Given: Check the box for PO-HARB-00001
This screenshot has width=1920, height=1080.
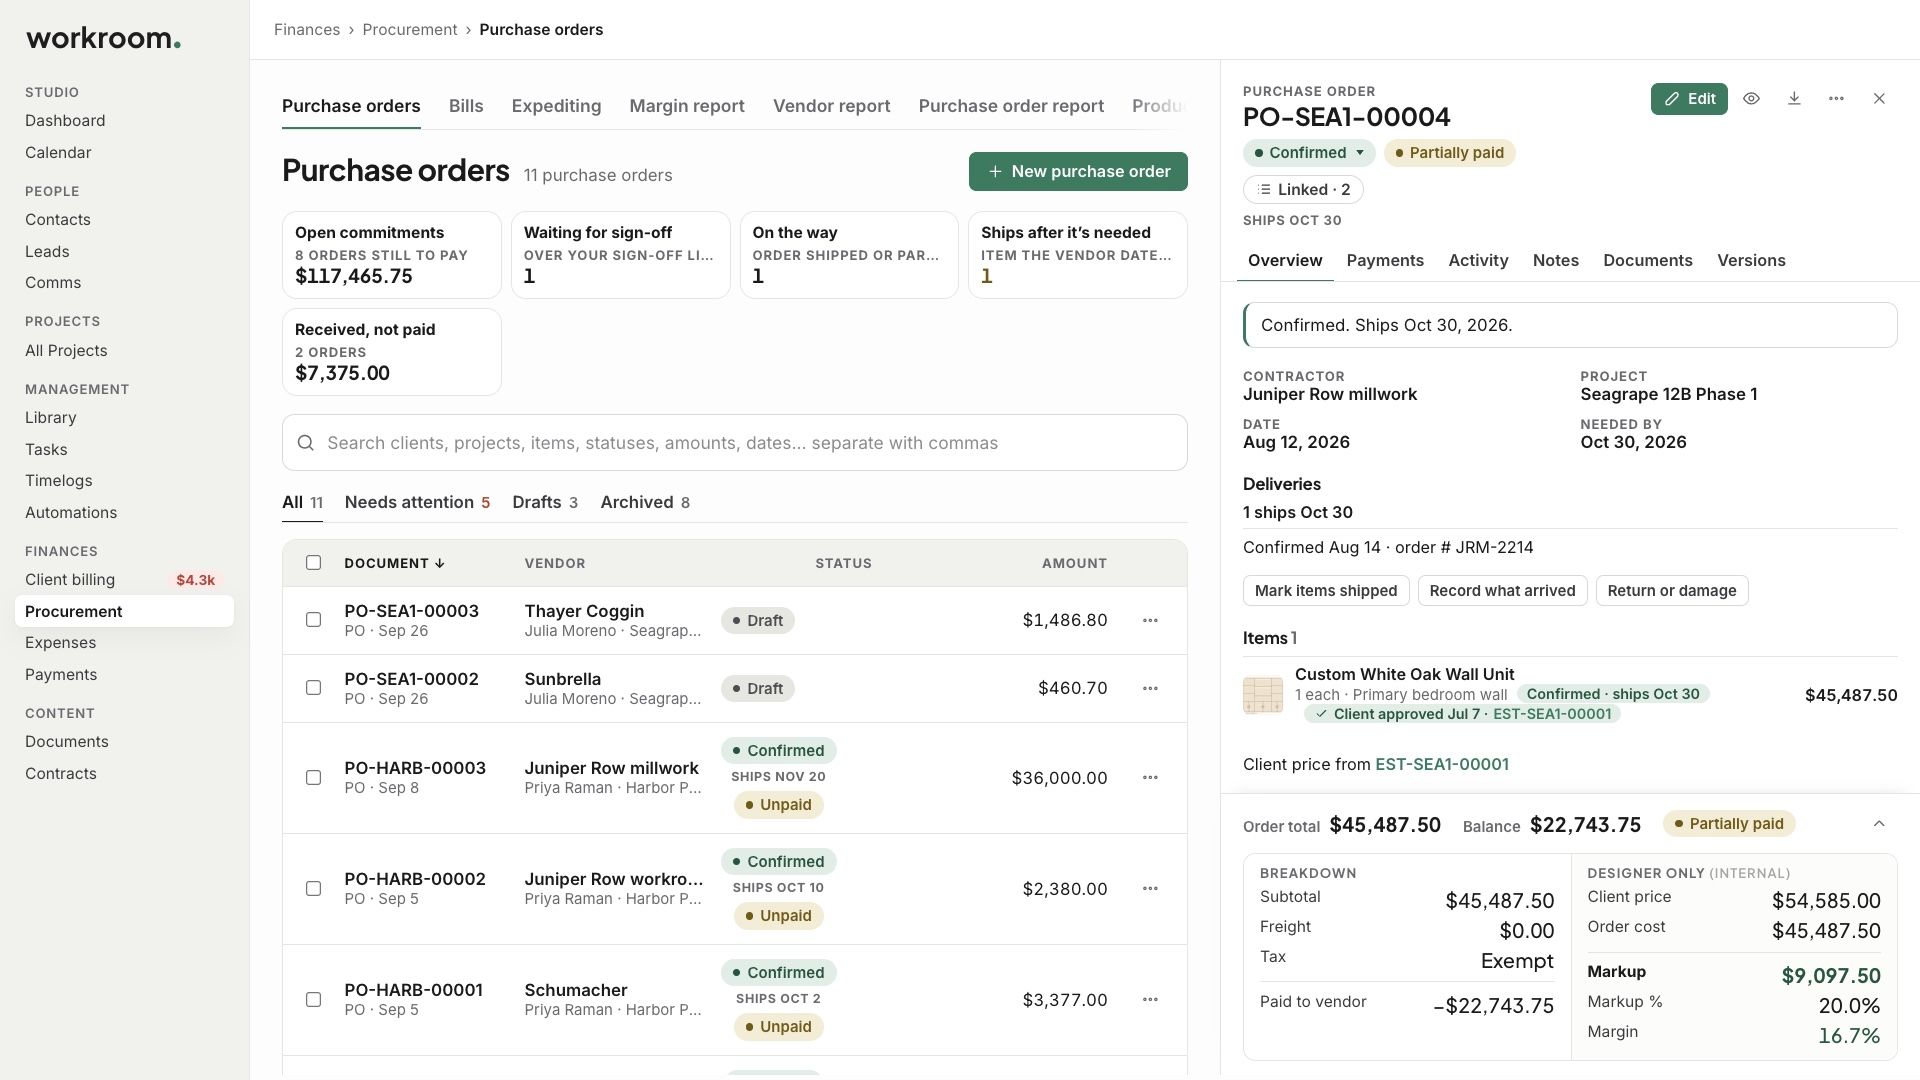Looking at the screenshot, I should (x=313, y=999).
